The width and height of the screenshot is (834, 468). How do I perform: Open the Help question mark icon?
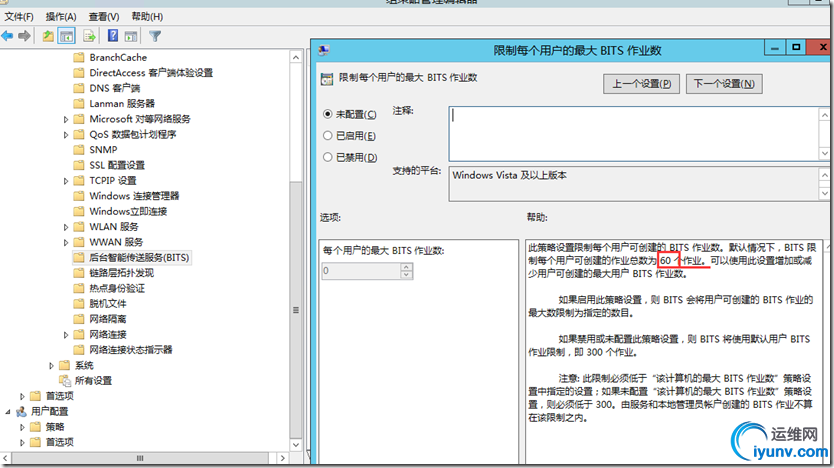(113, 36)
